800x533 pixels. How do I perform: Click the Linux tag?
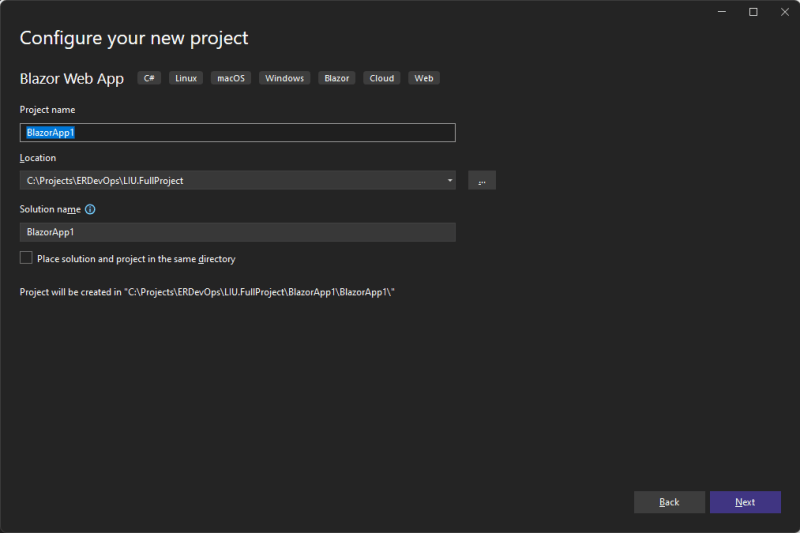coord(186,78)
